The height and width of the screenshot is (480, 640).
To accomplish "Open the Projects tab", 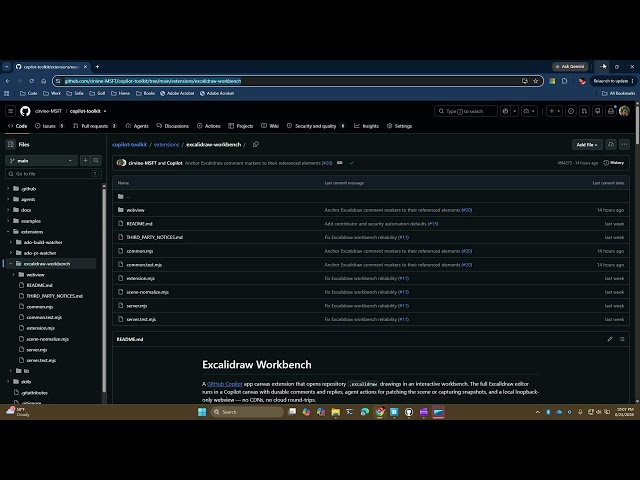I will pyautogui.click(x=240, y=126).
